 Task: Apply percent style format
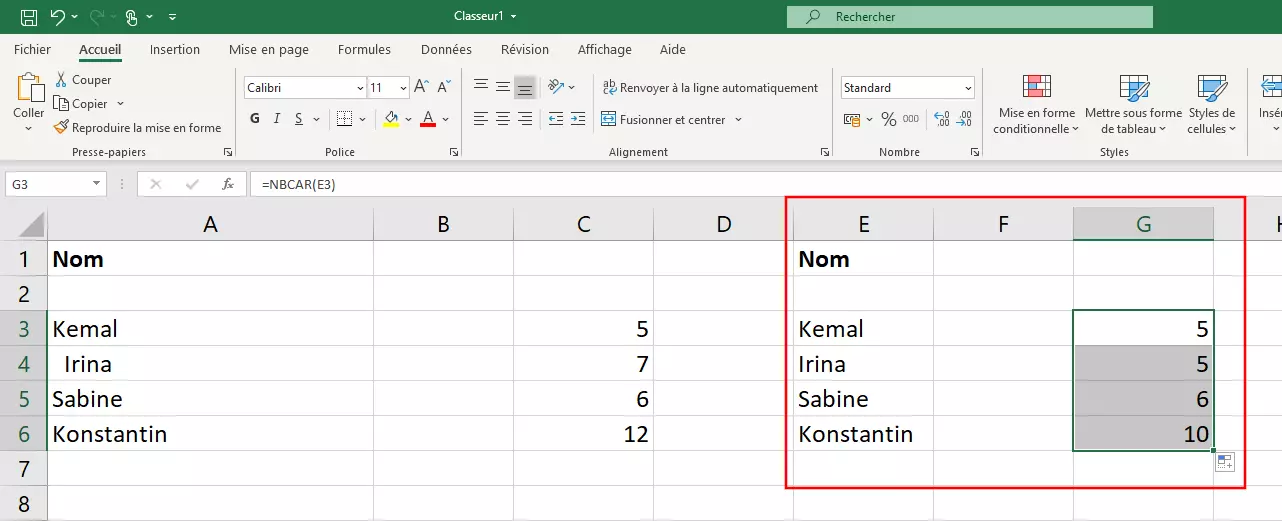point(888,119)
